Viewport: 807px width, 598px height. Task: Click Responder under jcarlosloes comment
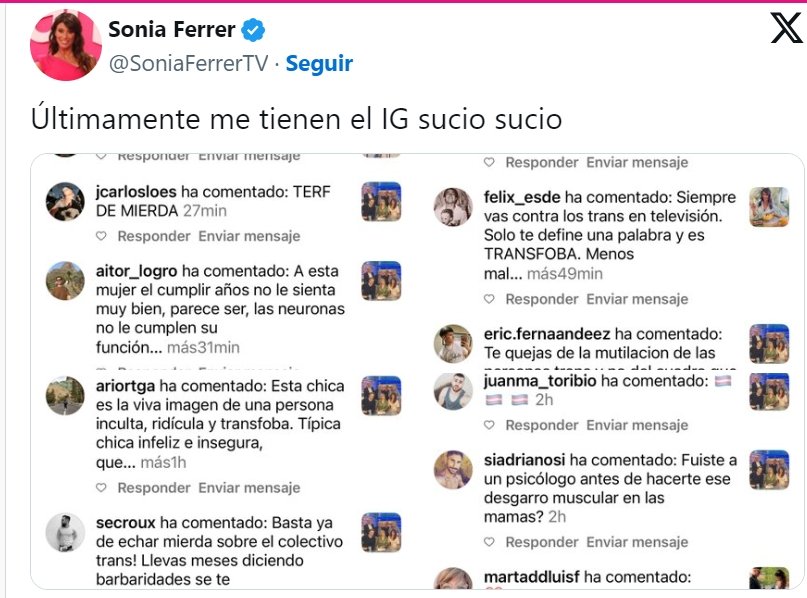click(x=153, y=237)
